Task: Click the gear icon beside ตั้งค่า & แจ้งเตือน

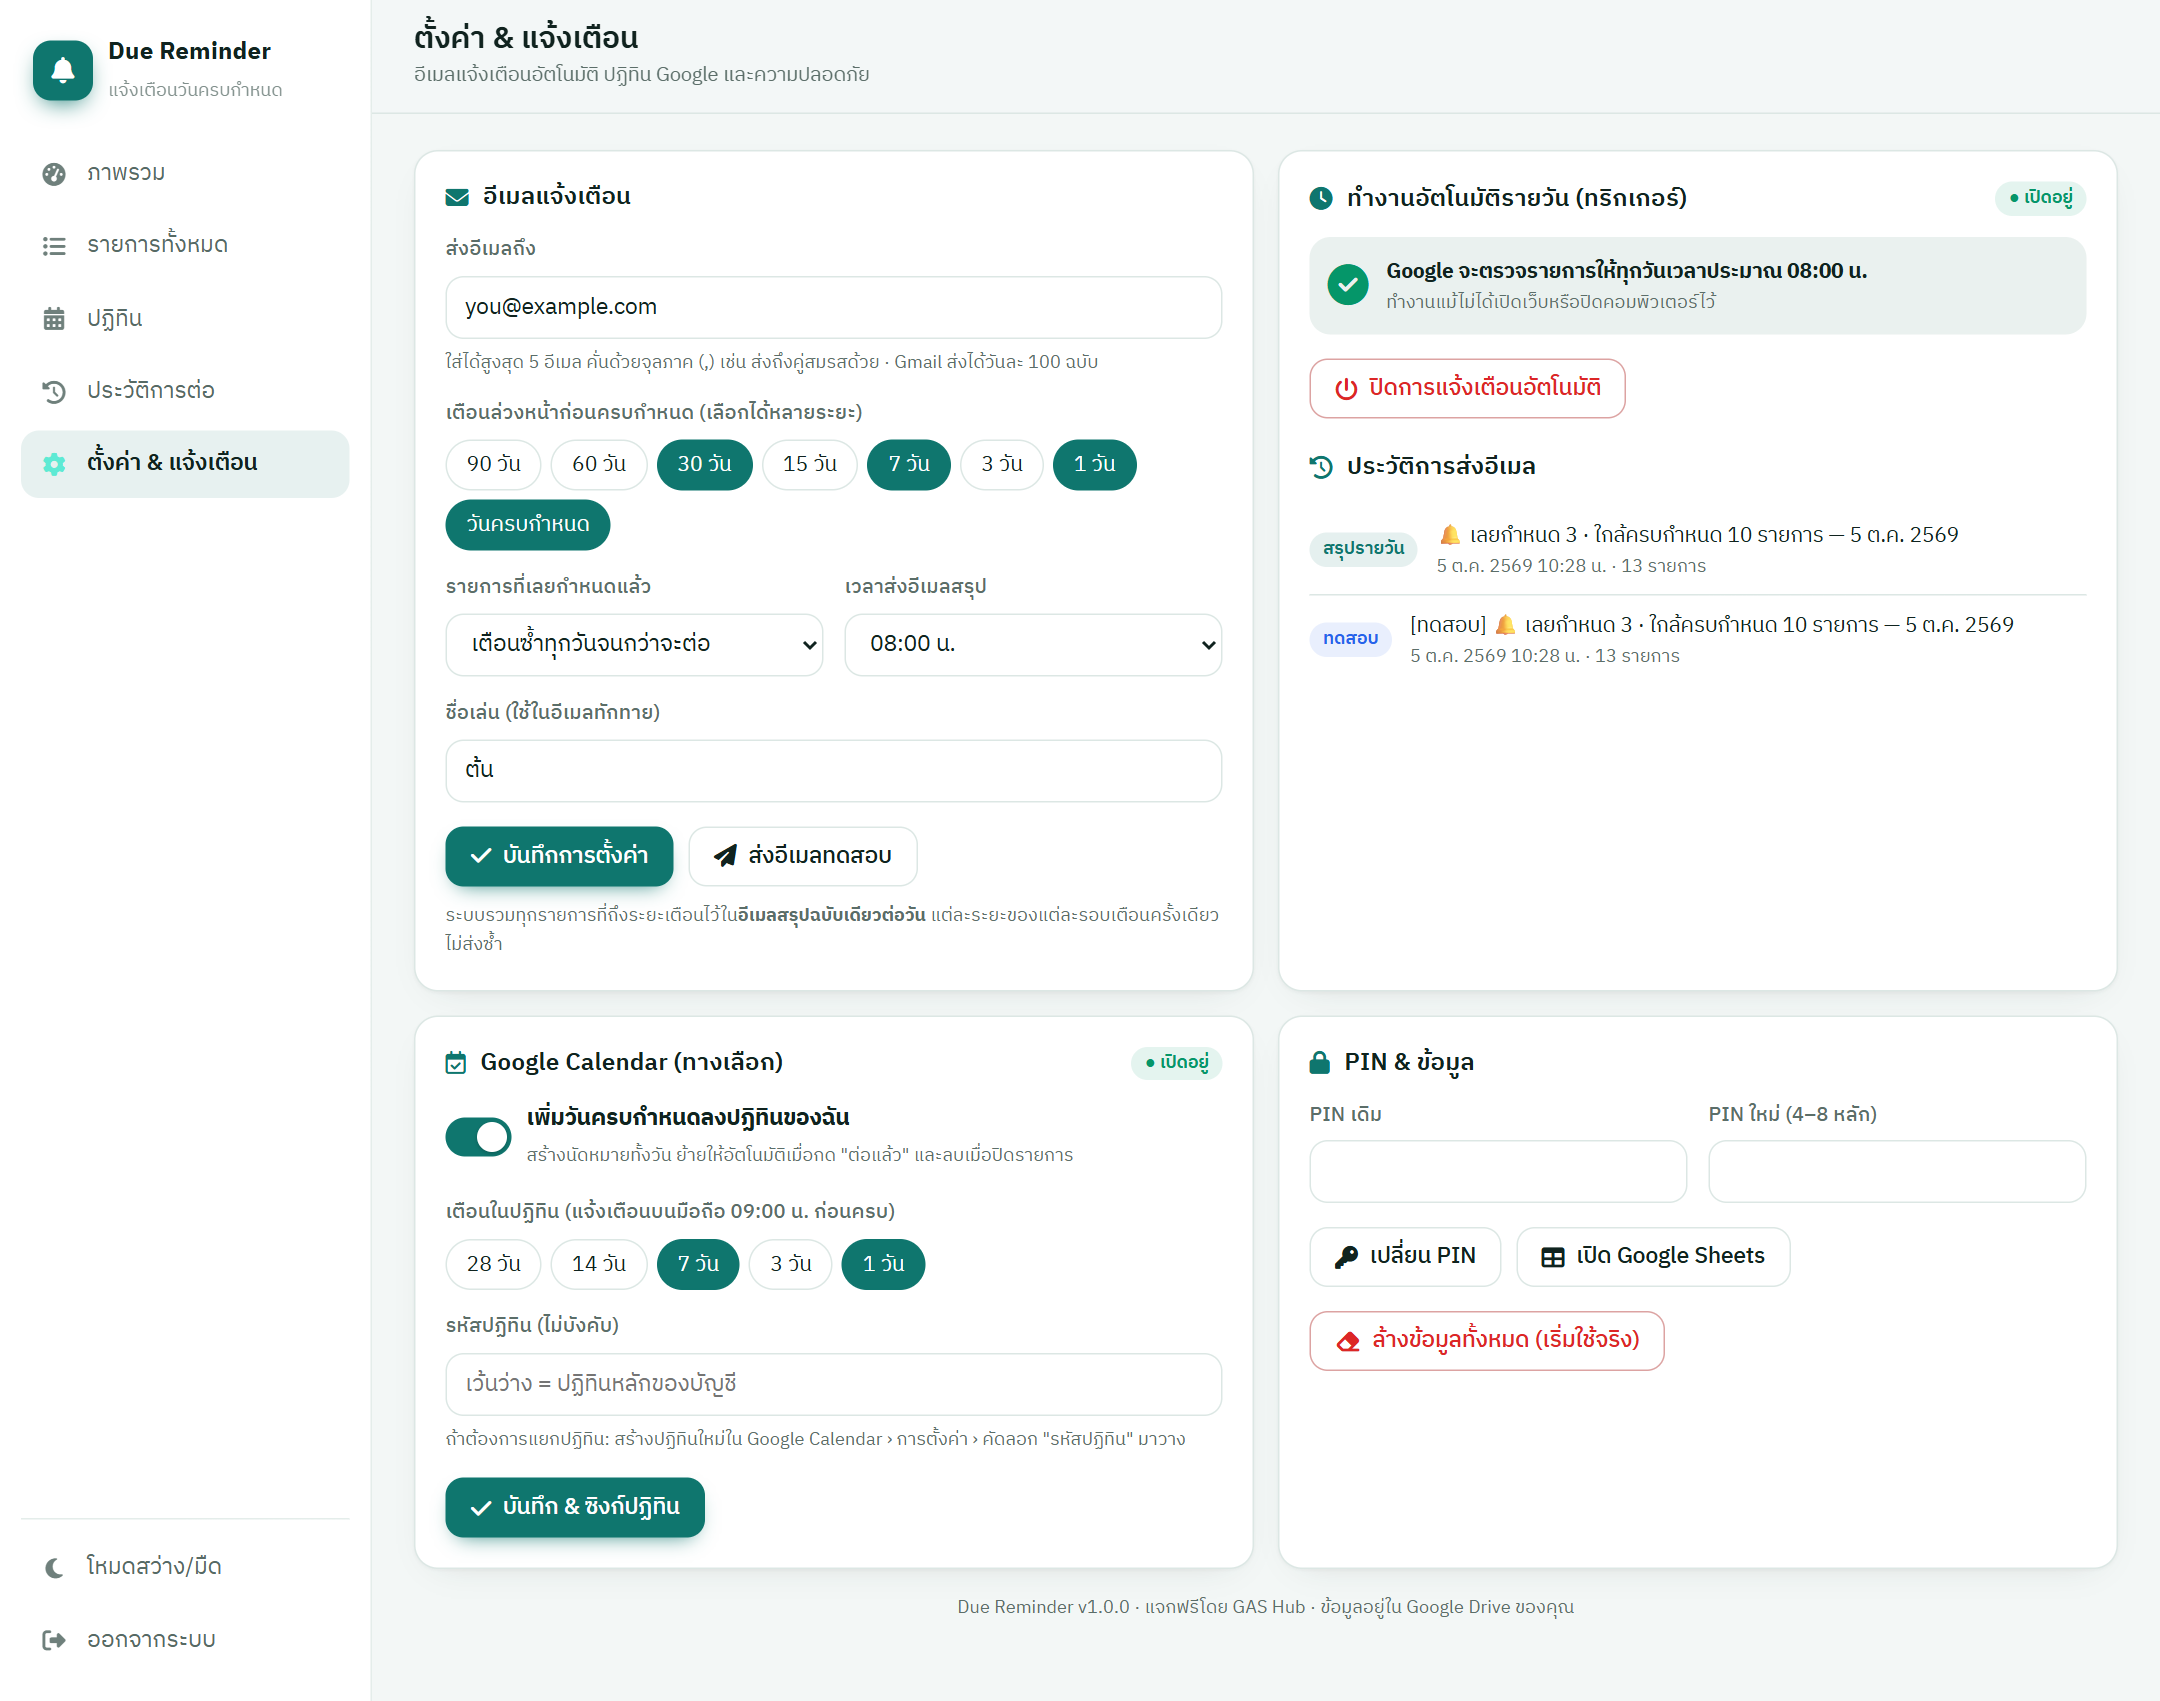Action: pyautogui.click(x=54, y=463)
